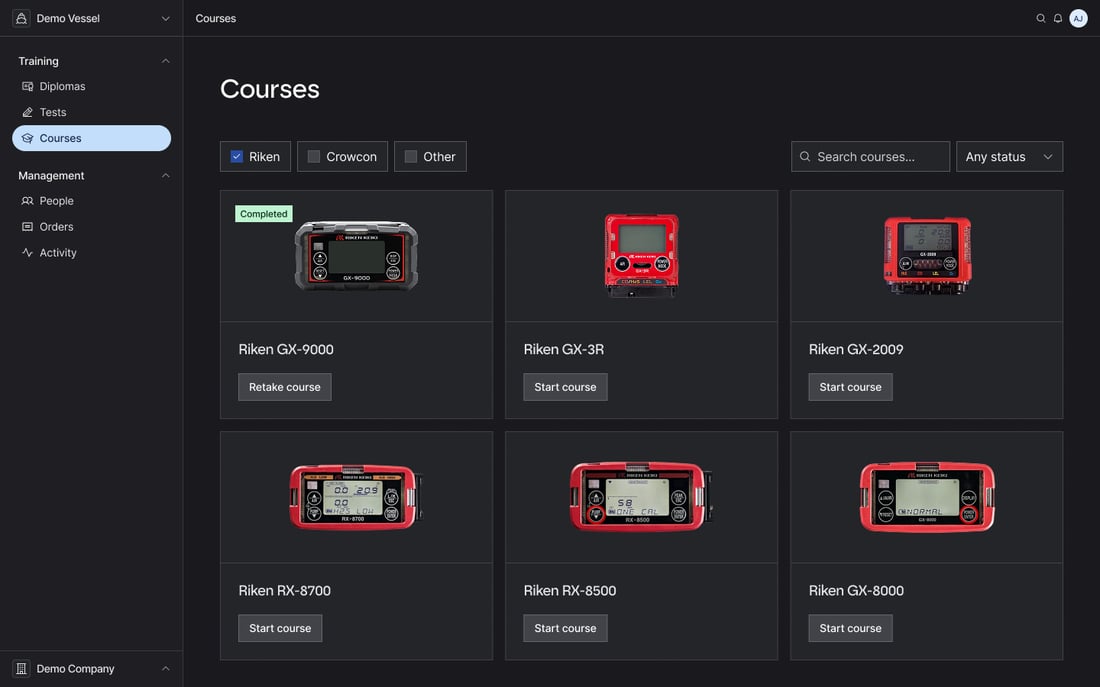Click the Activity sidebar icon

click(26, 252)
